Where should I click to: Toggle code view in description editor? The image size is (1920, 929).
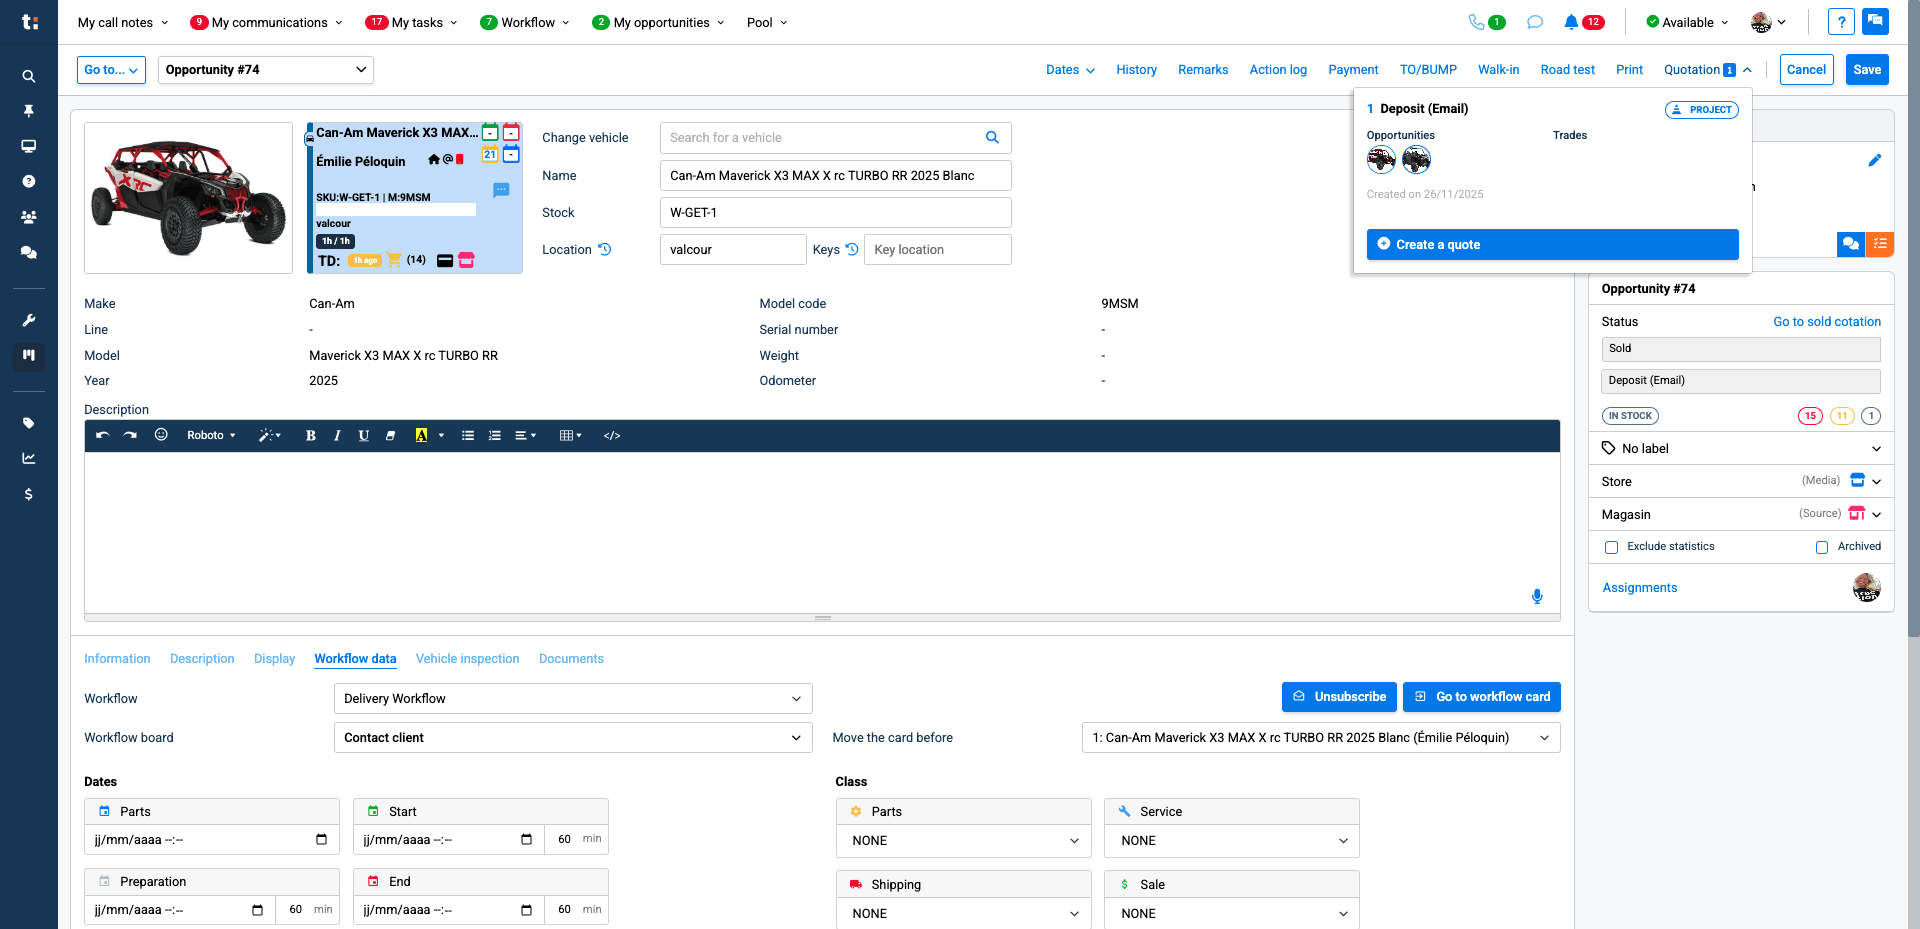[x=612, y=435]
